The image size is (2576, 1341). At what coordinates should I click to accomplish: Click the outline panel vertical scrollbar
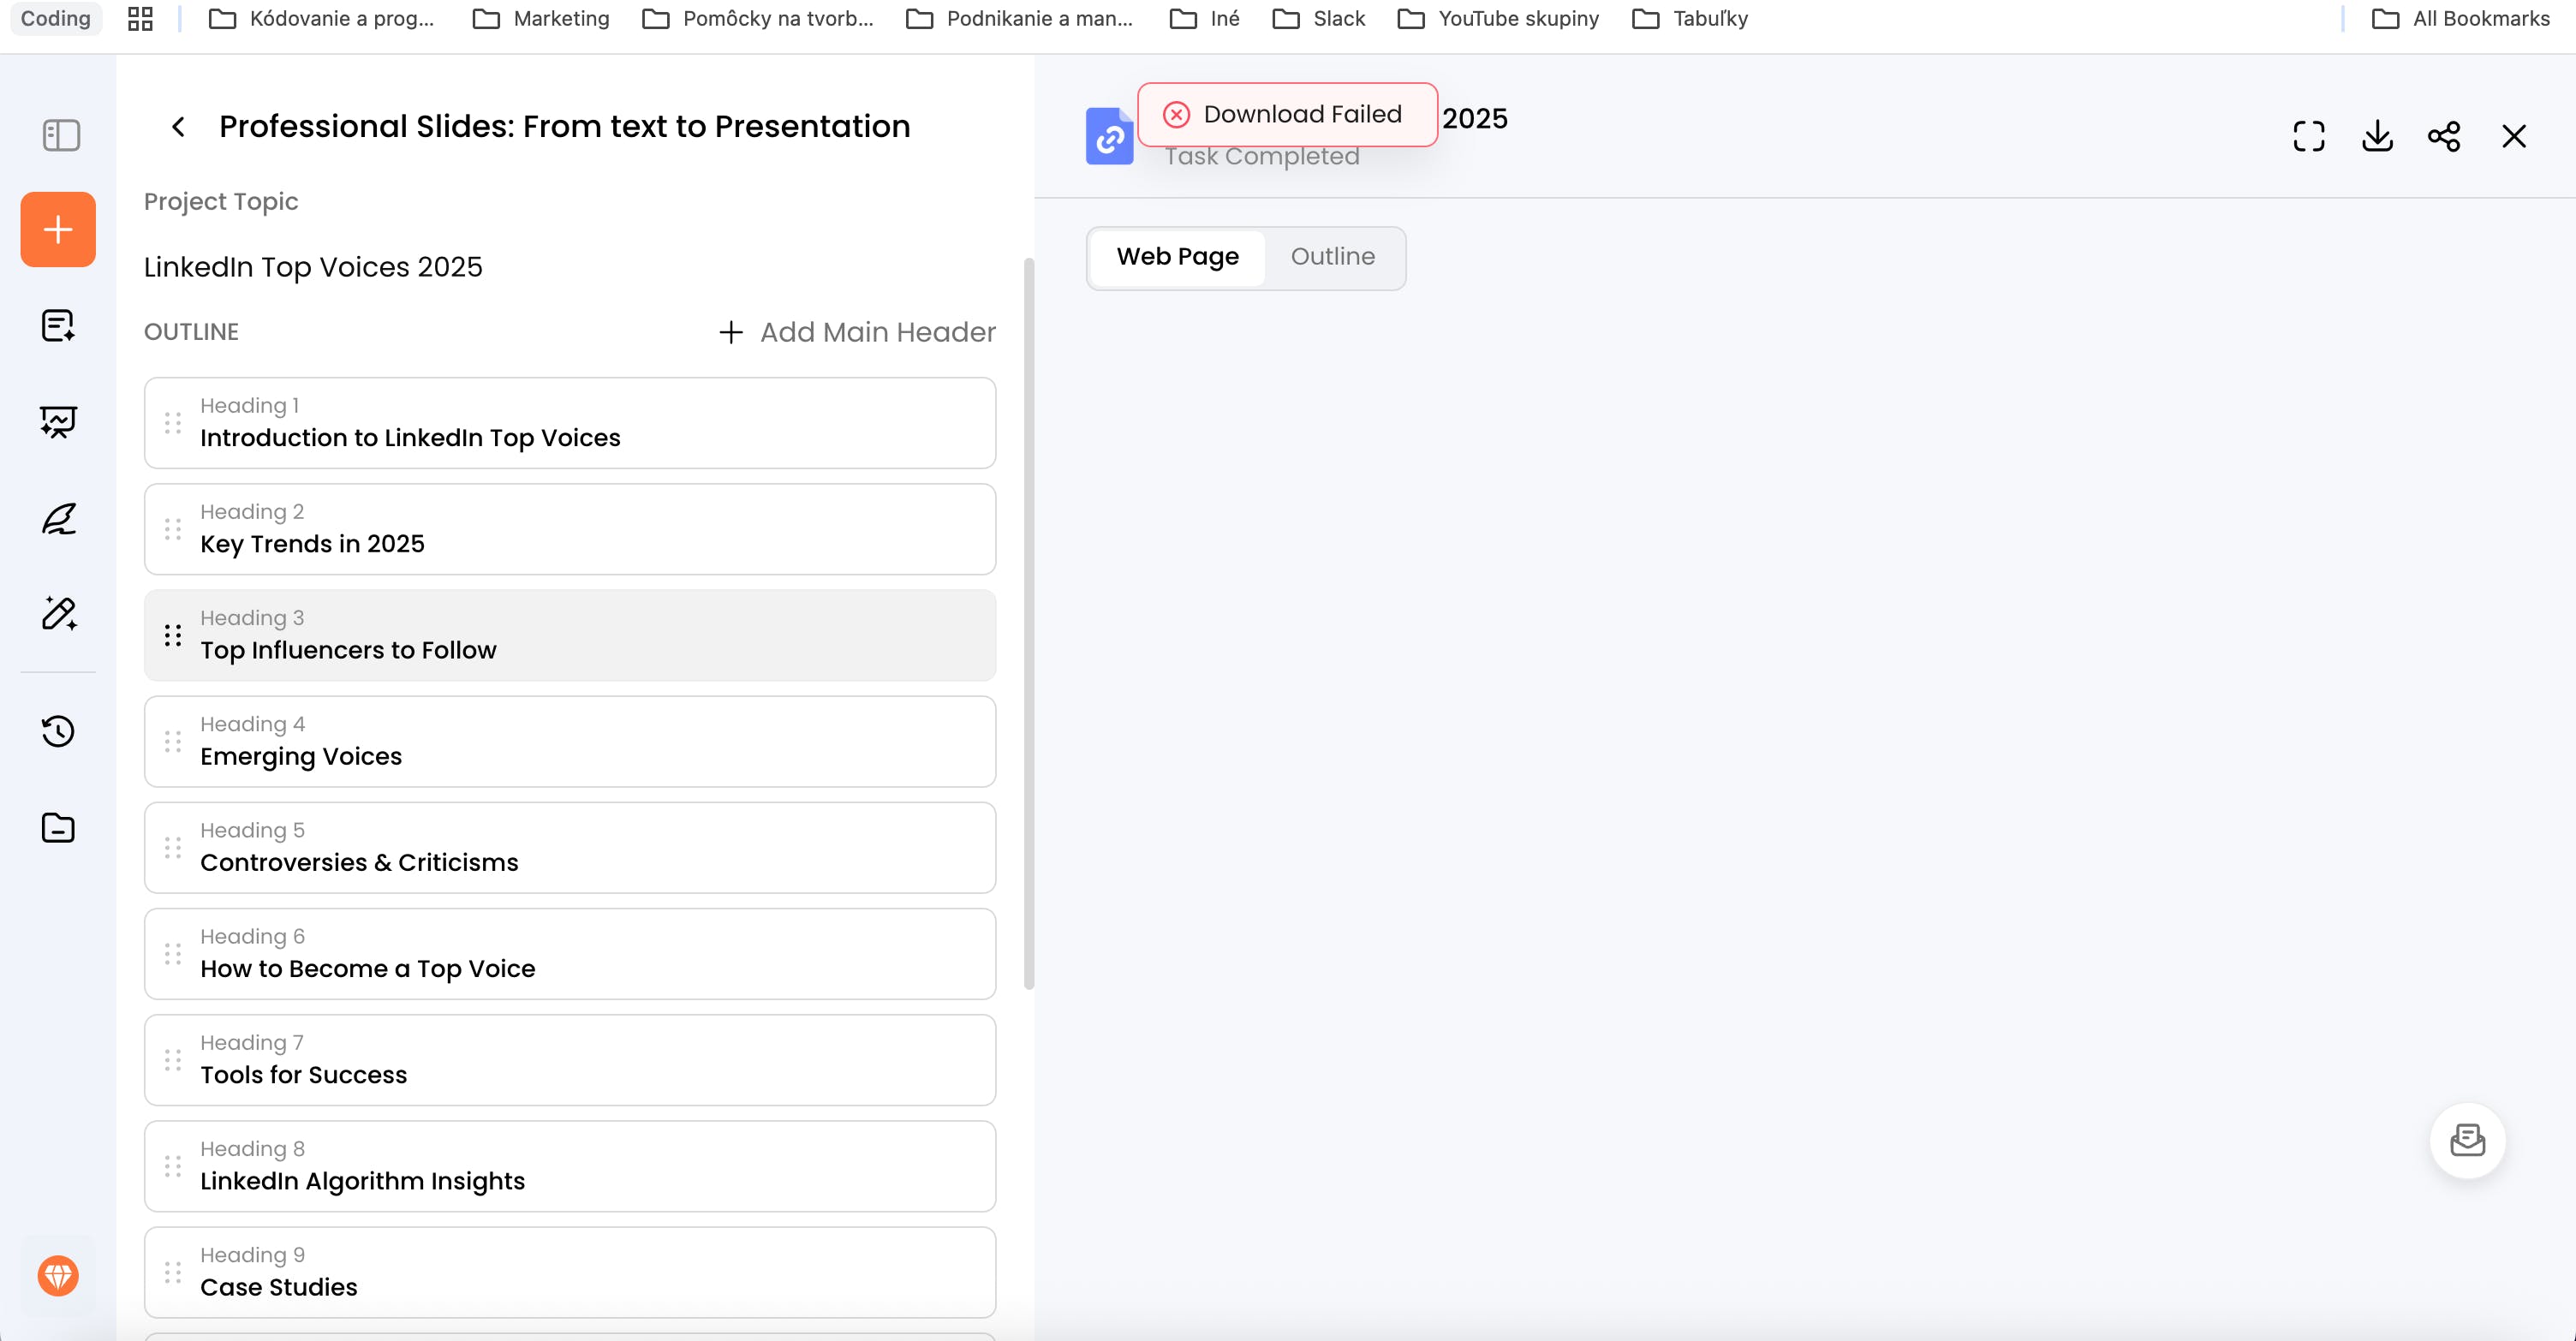1028,624
